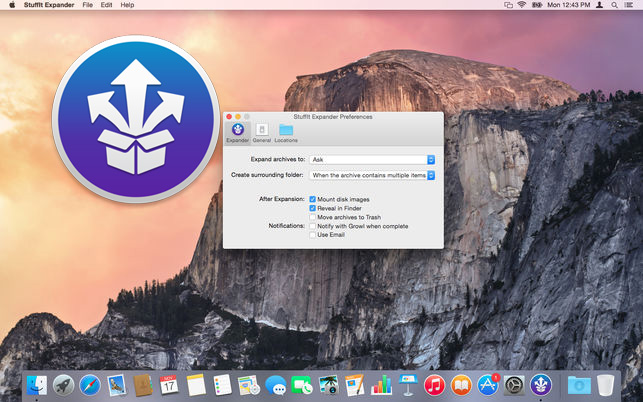The height and width of the screenshot is (402, 643).
Task: Open the App Store from the Dock
Action: click(487, 385)
